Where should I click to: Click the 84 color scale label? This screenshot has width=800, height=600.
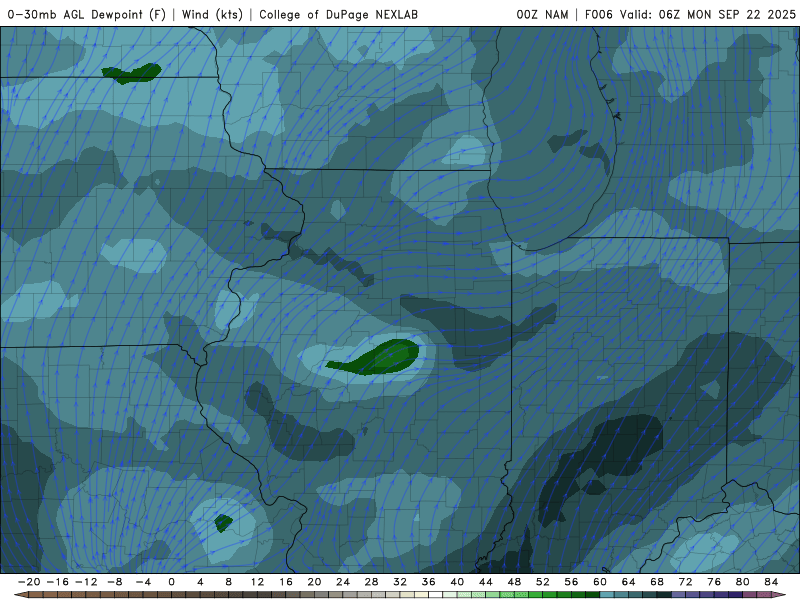(x=771, y=582)
